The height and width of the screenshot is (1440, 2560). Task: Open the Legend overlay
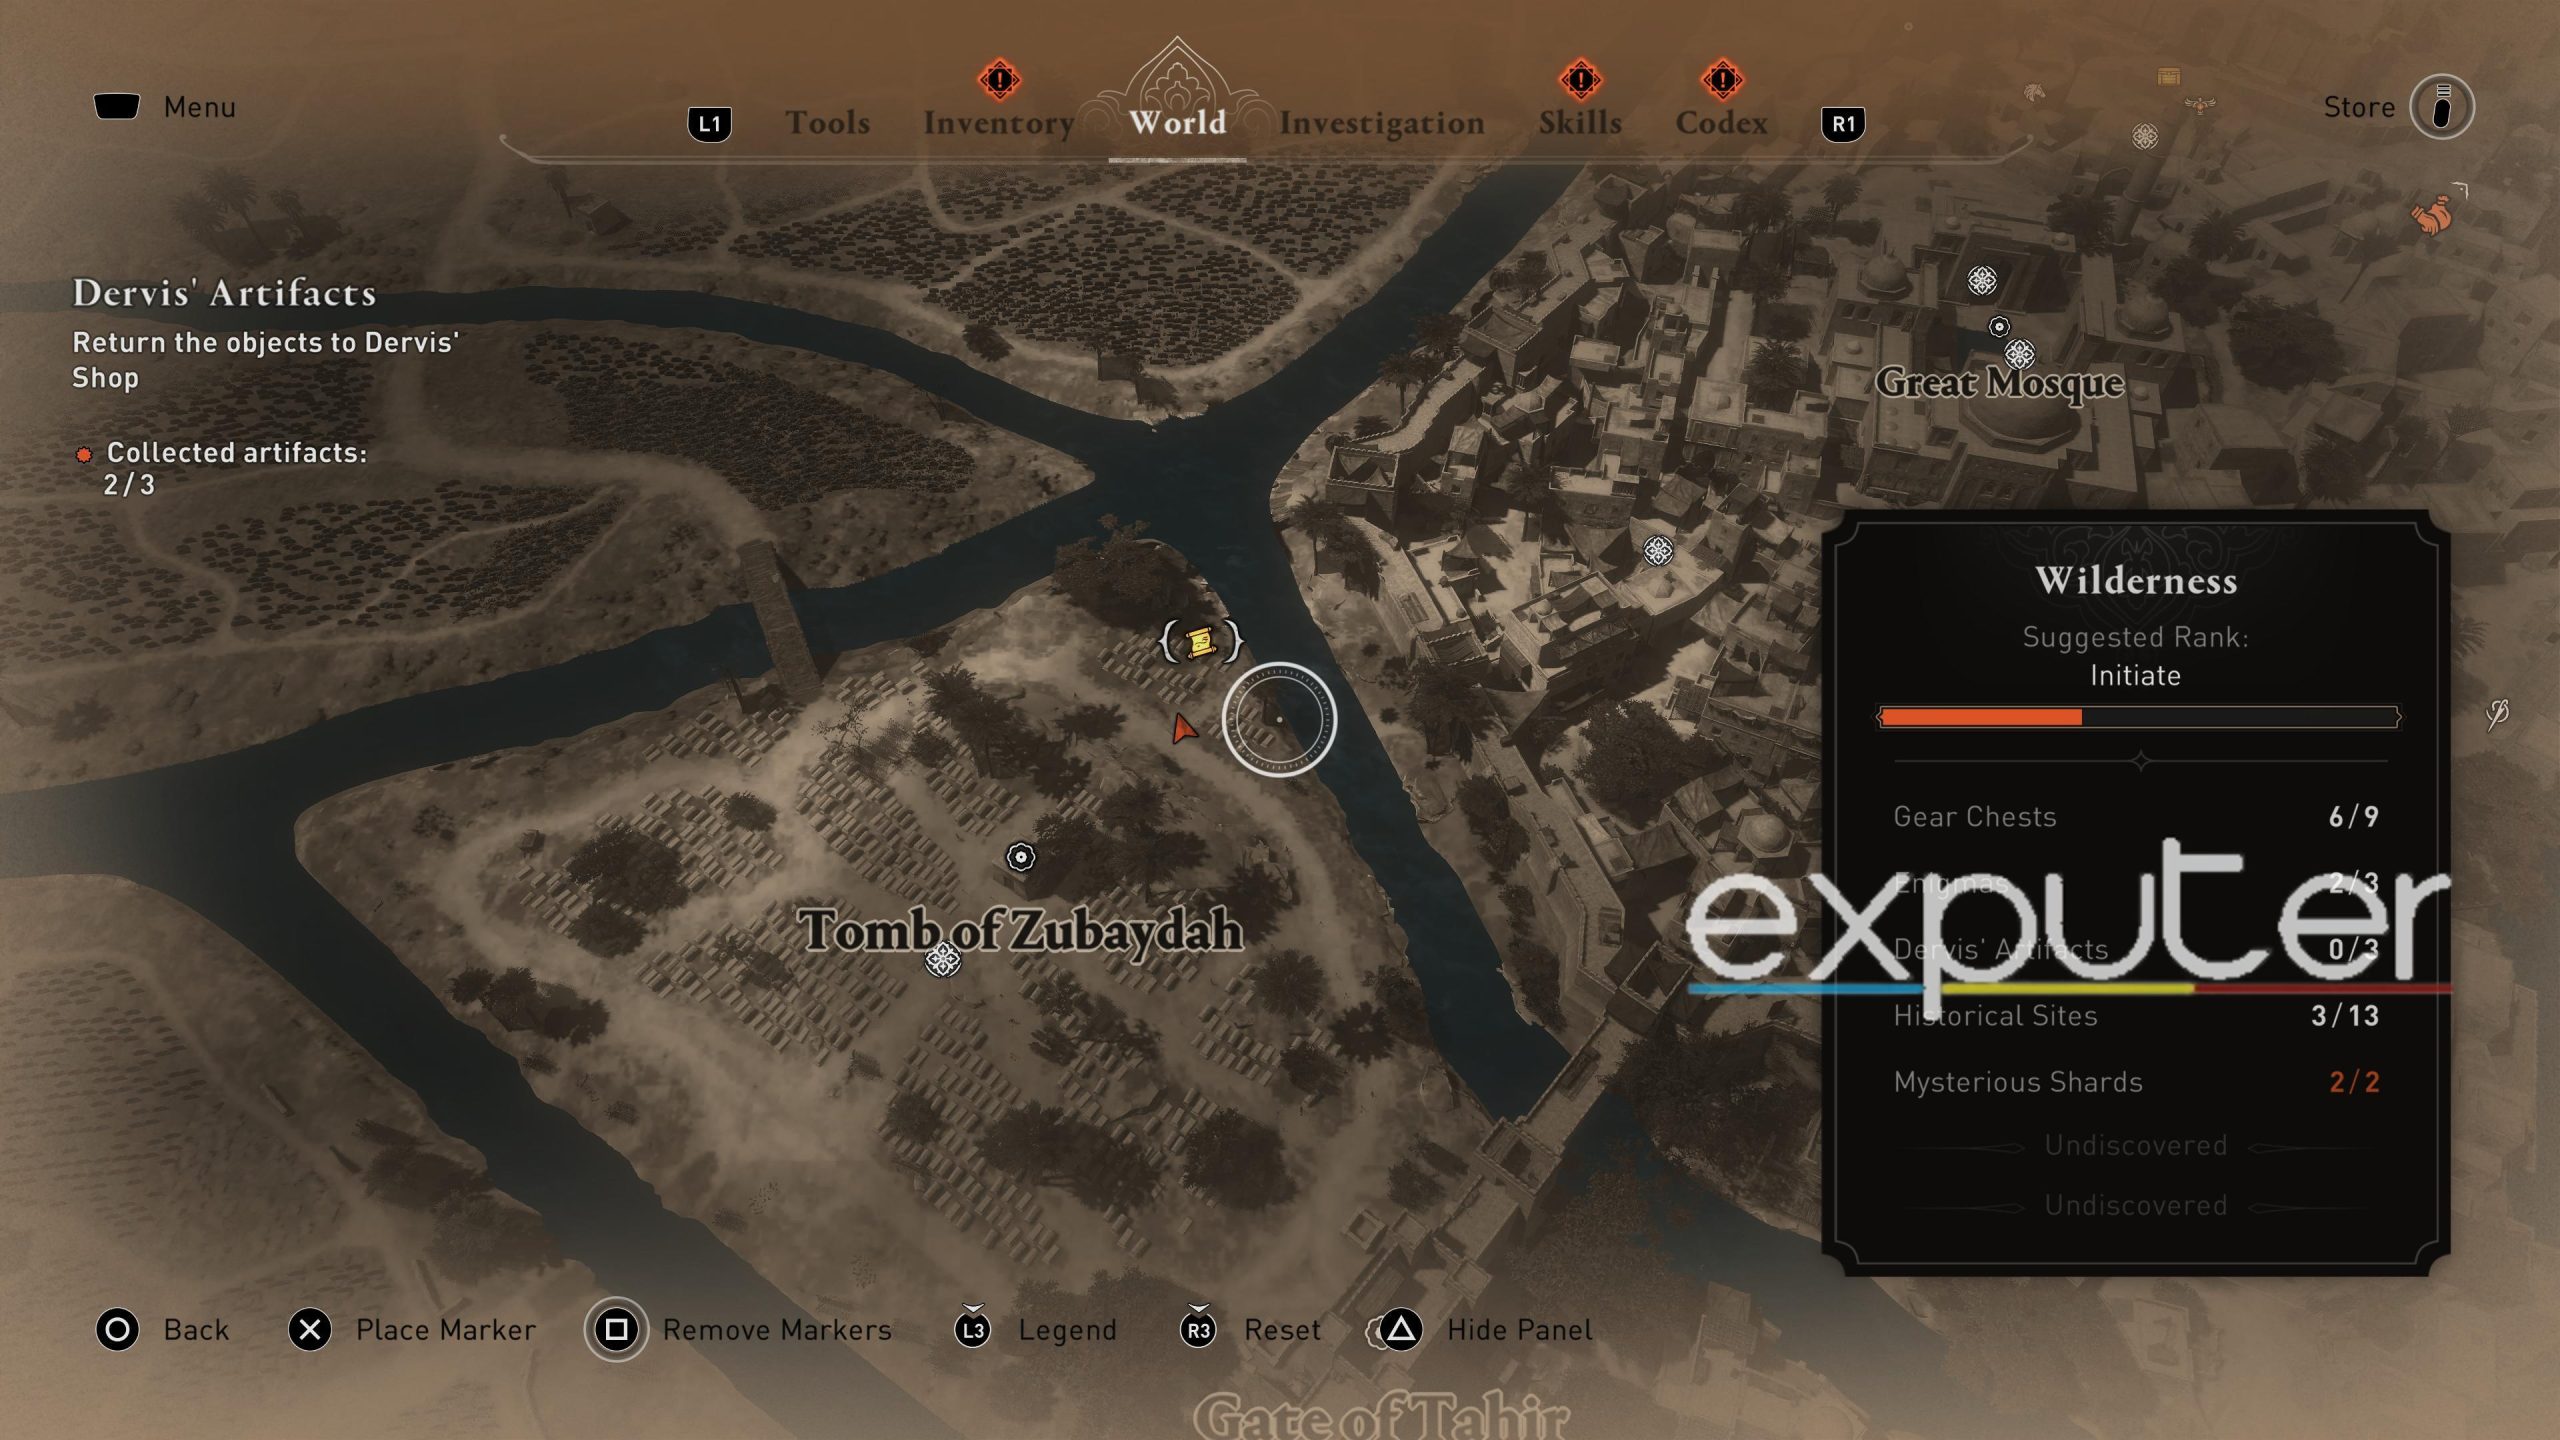[x=1067, y=1327]
